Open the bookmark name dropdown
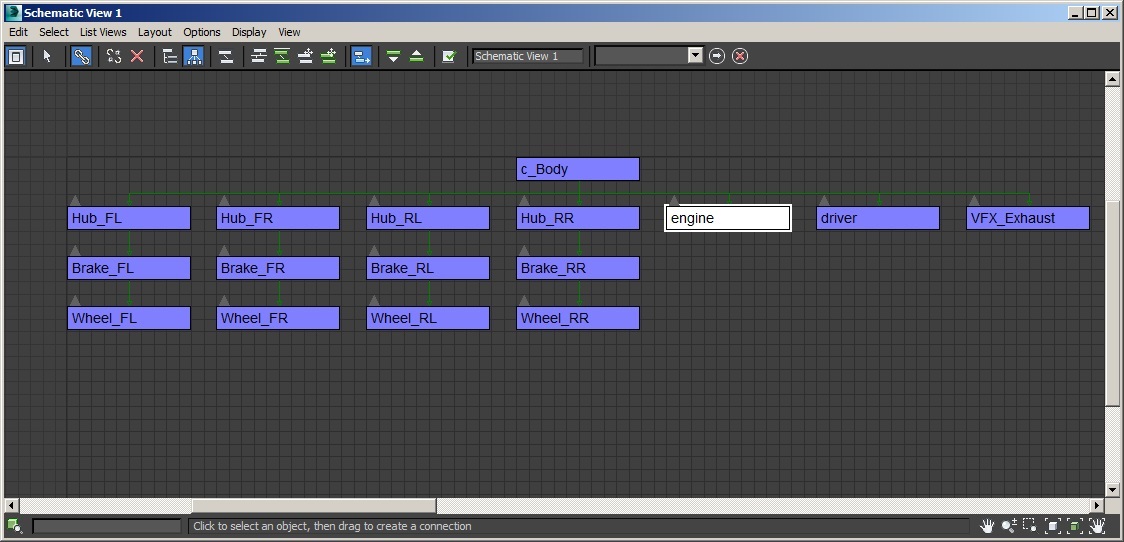1124x542 pixels. coord(695,56)
